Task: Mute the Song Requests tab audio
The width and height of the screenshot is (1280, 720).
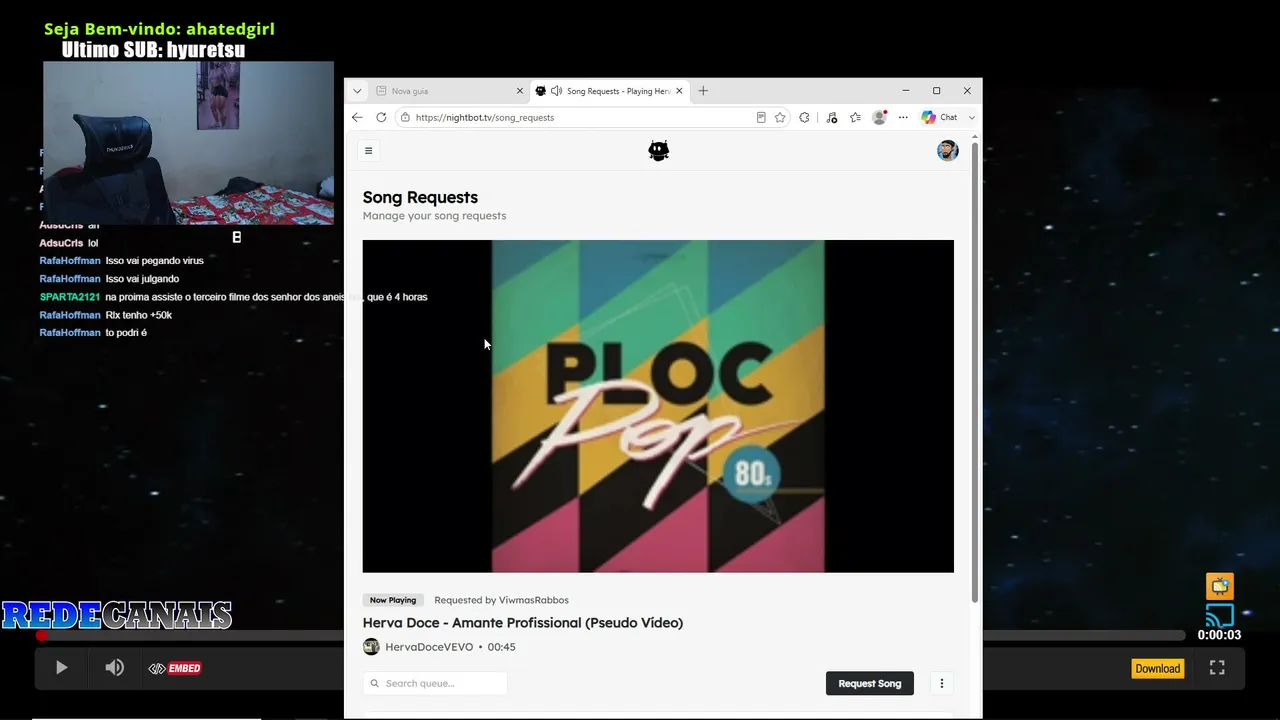Action: tap(556, 91)
